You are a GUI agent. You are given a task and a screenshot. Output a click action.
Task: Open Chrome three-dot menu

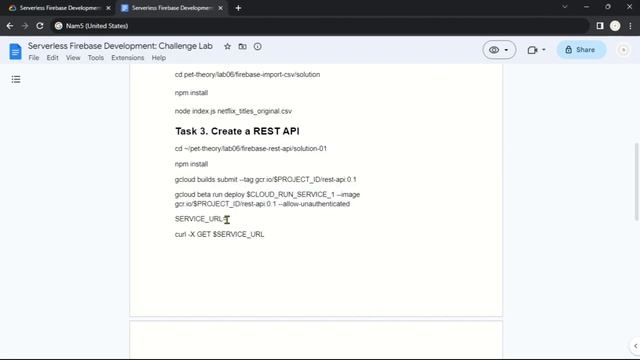tap(630, 26)
